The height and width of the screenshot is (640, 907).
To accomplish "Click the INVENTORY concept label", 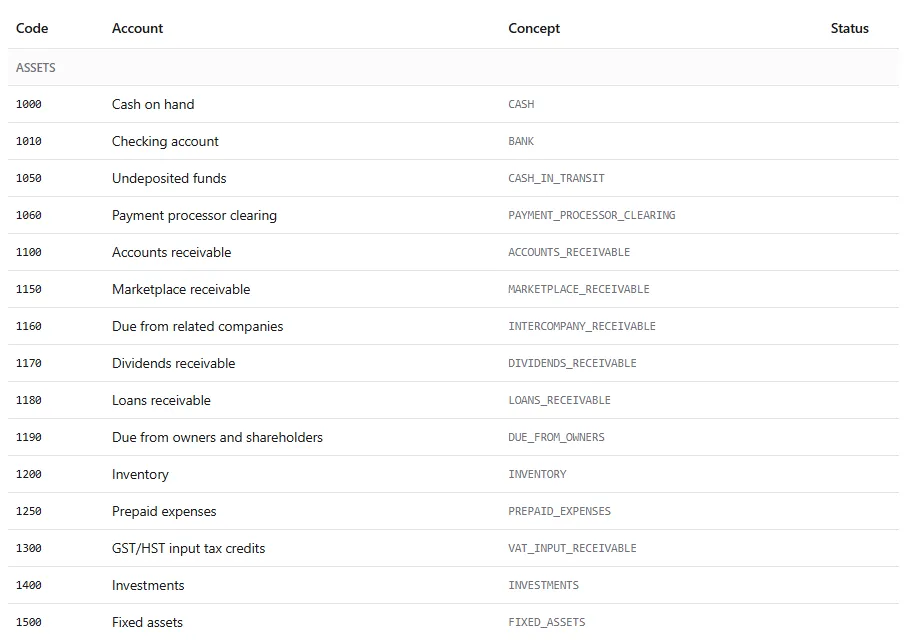I will point(537,475).
